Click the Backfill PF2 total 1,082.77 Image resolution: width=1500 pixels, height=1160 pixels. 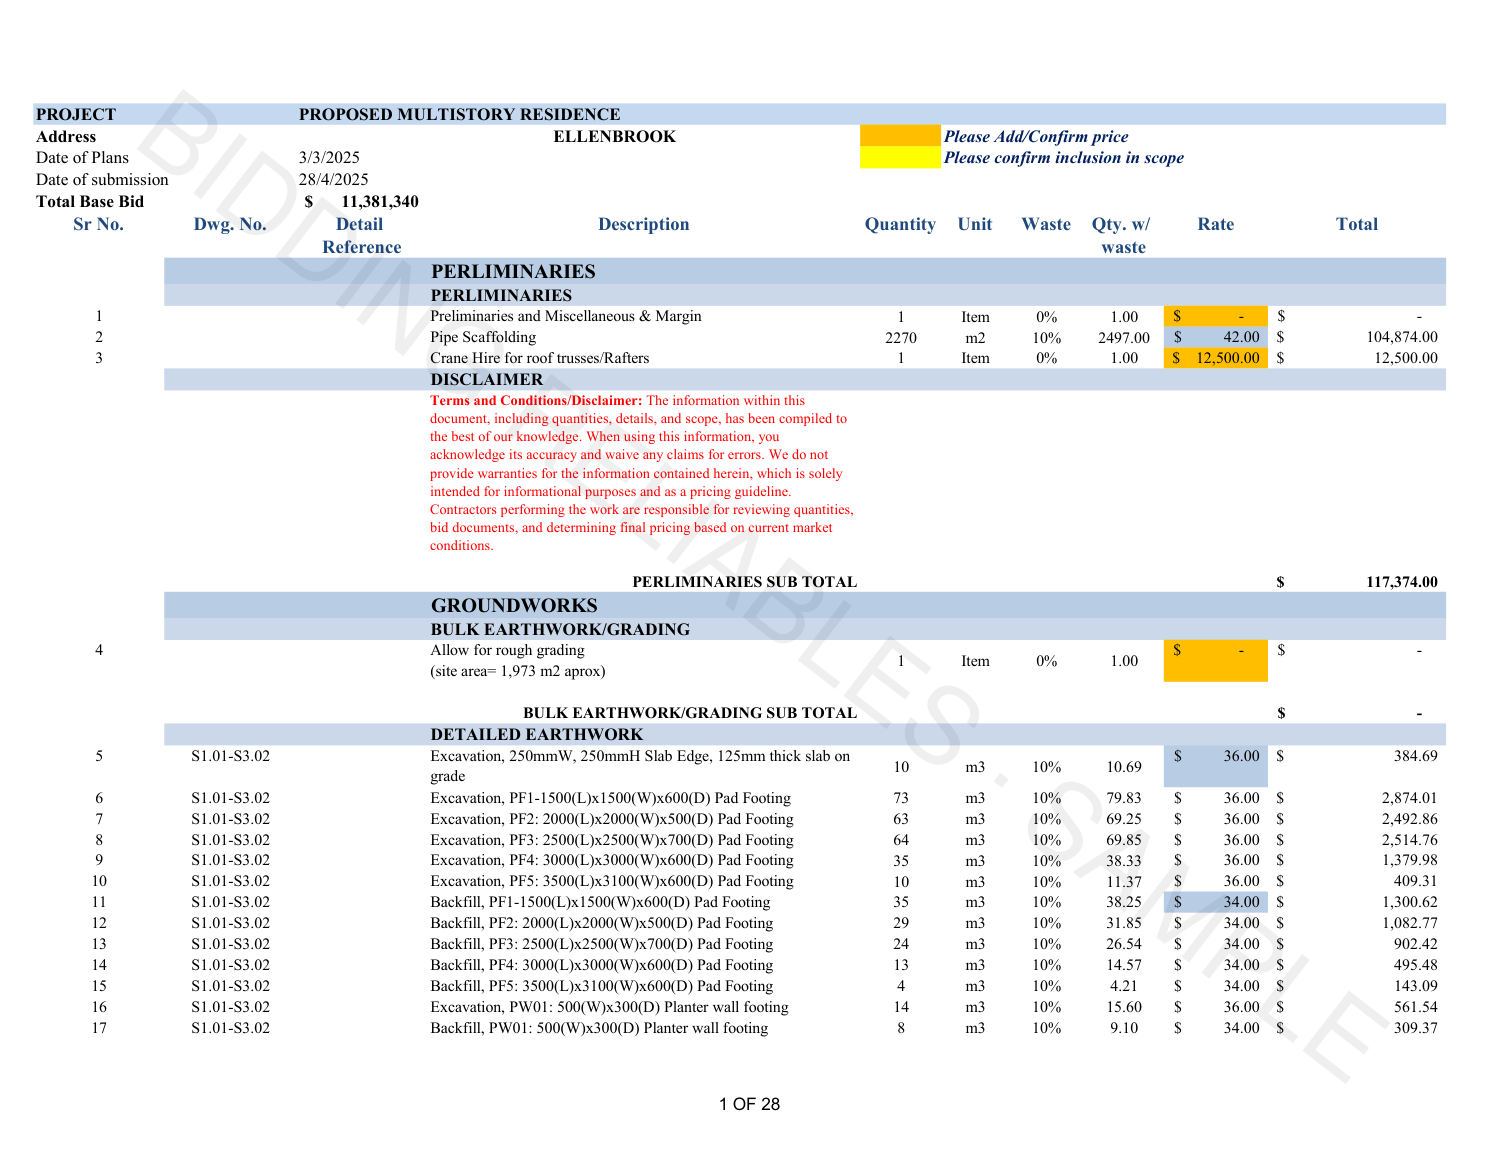(1409, 923)
